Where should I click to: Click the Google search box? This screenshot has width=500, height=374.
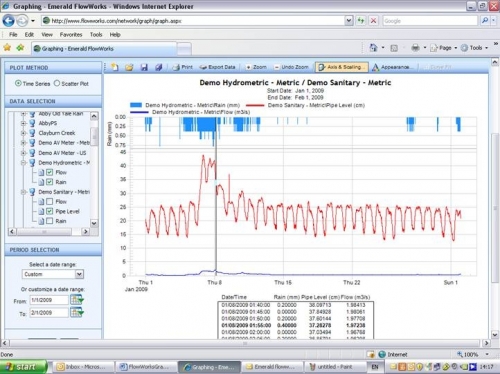pos(430,21)
